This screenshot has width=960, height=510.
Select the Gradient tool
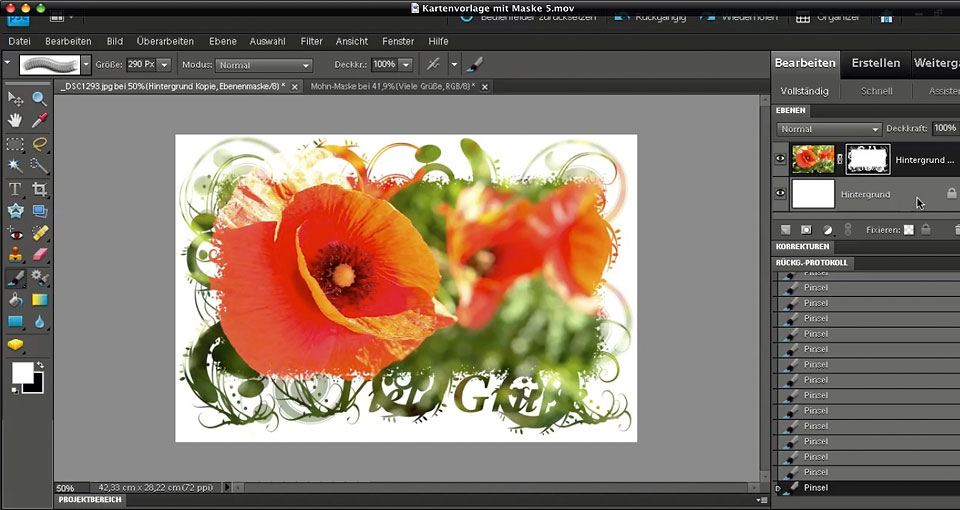pyautogui.click(x=40, y=299)
